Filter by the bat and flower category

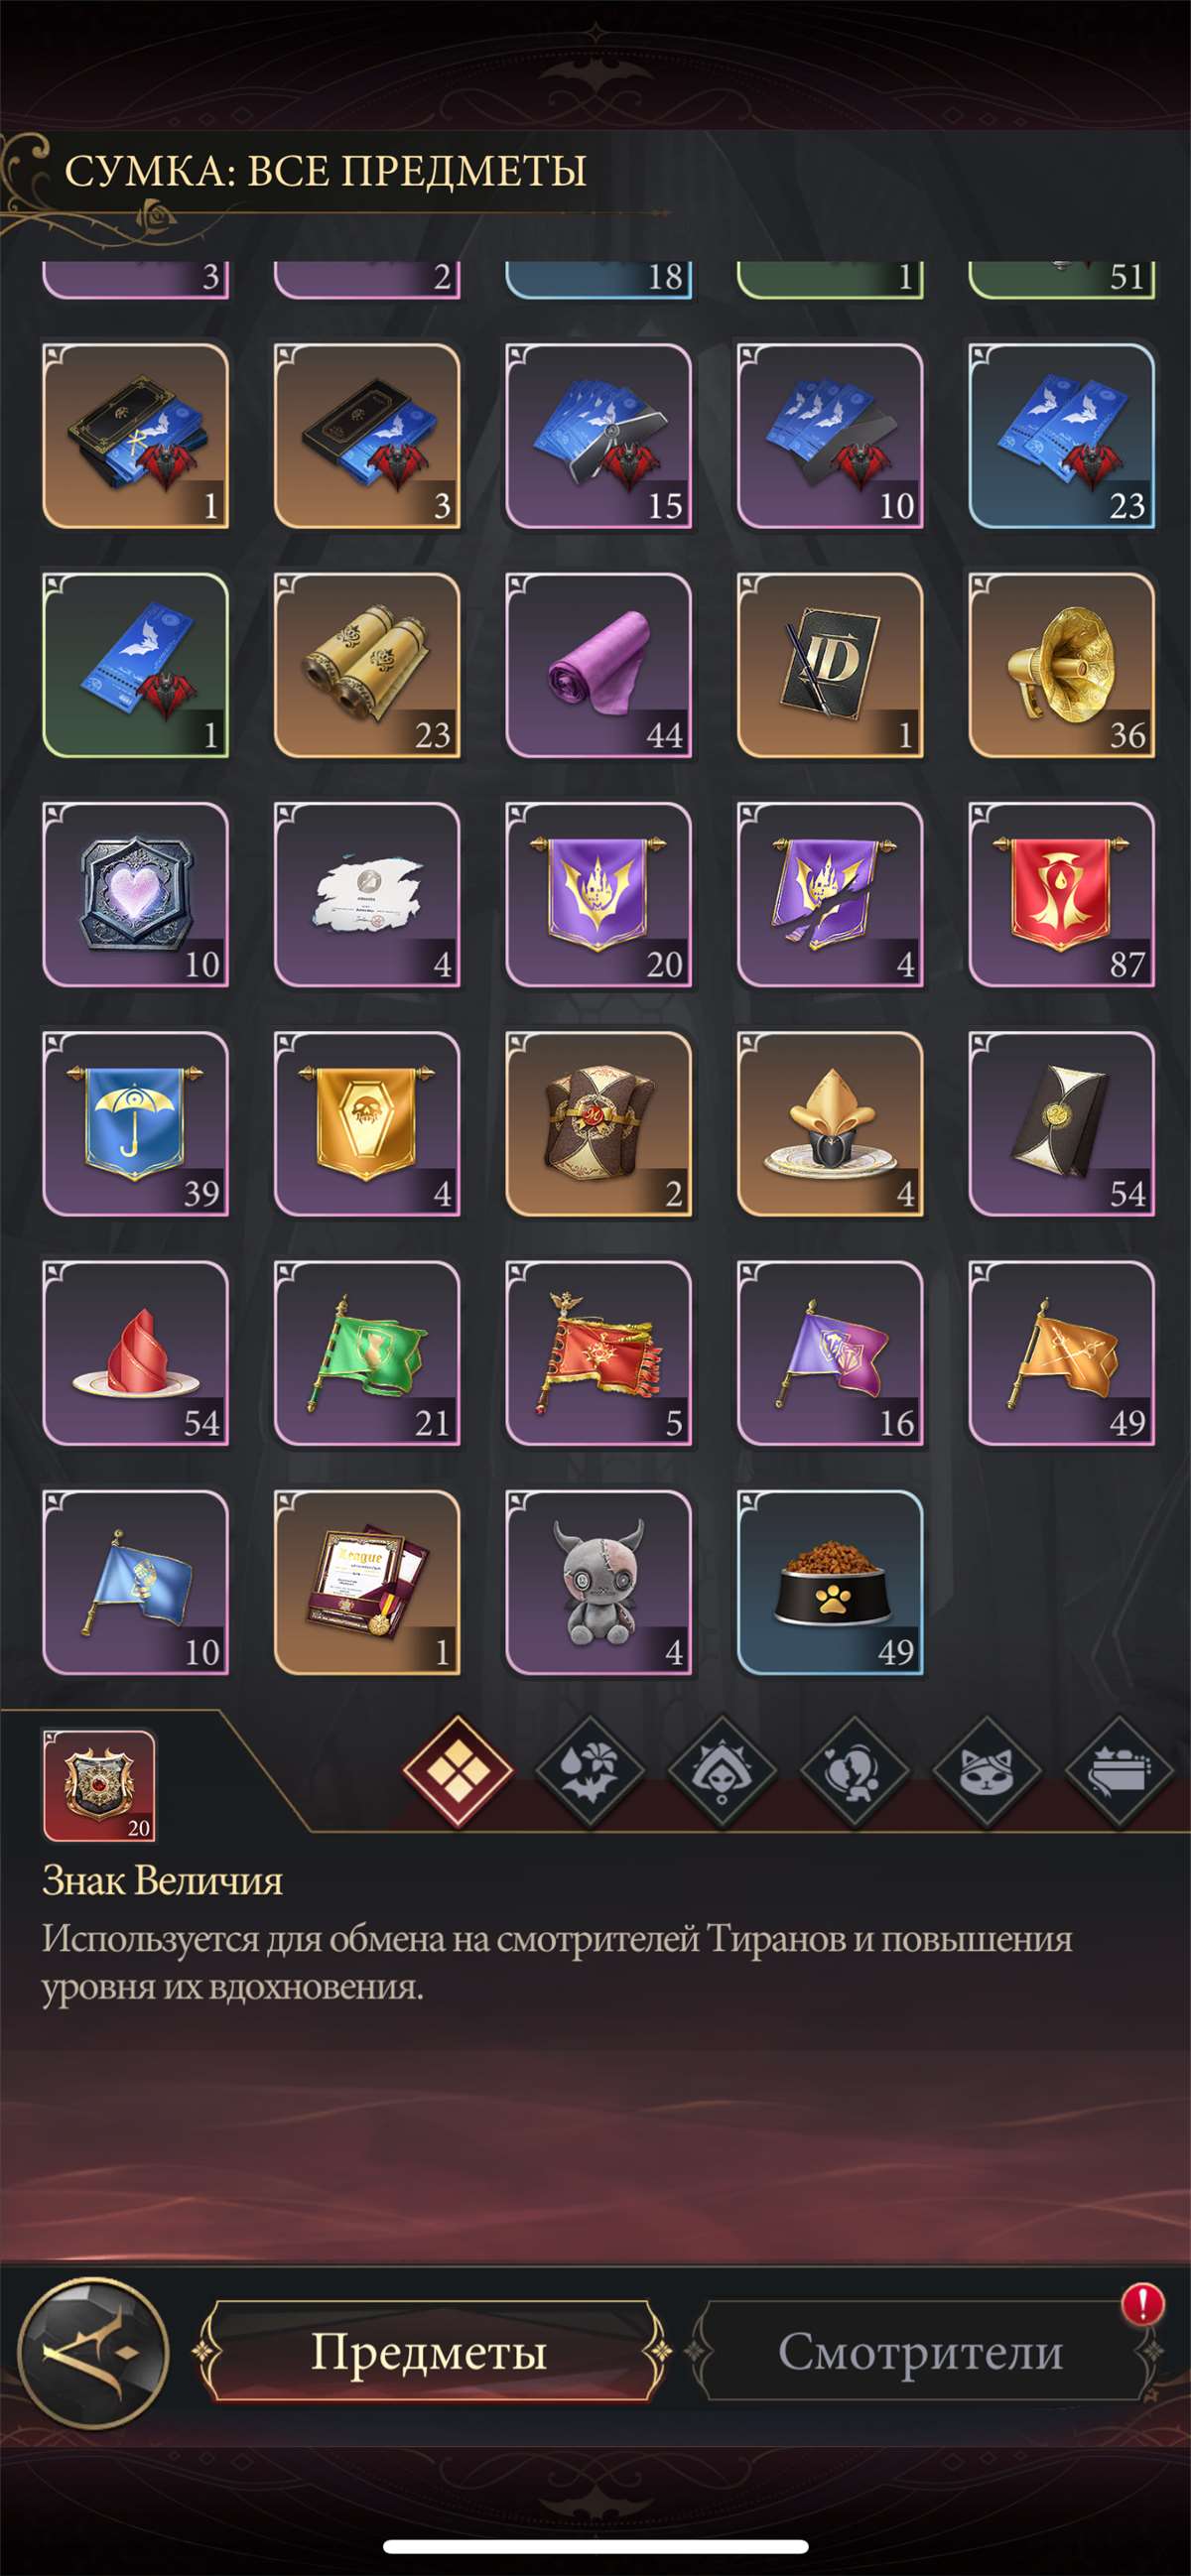(x=590, y=1772)
